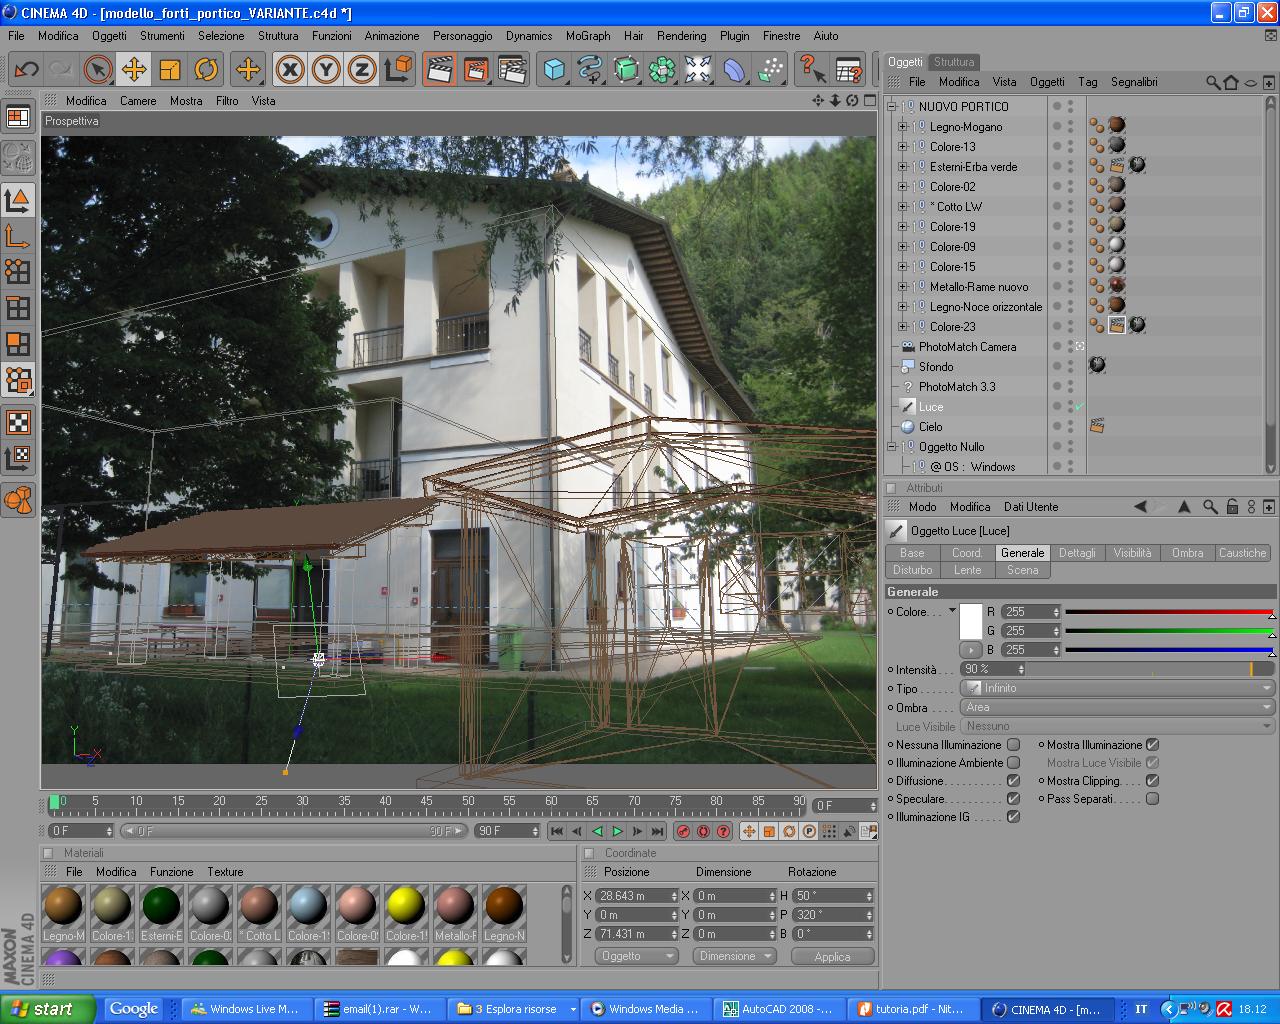Toggle the Mostra Clipping checkbox
The width and height of the screenshot is (1280, 1024).
click(1152, 781)
